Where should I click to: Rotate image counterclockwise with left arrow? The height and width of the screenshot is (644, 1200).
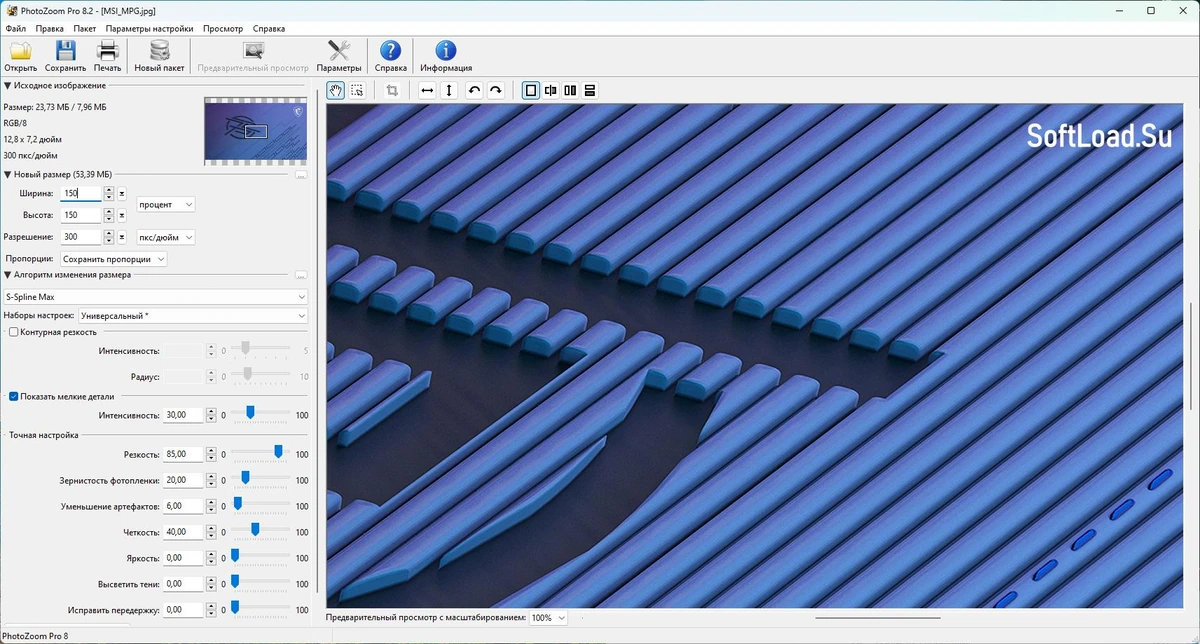coord(474,90)
